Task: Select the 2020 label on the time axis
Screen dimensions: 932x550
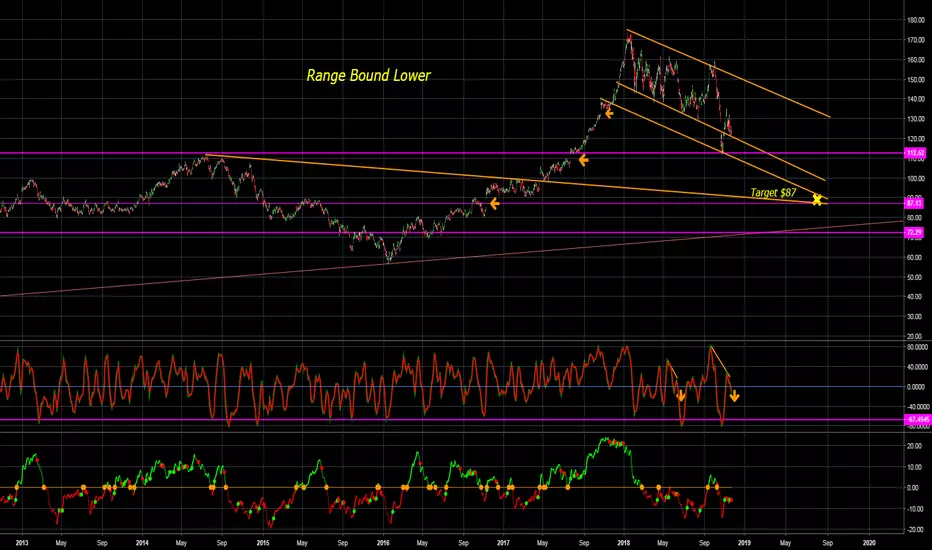Action: (869, 543)
